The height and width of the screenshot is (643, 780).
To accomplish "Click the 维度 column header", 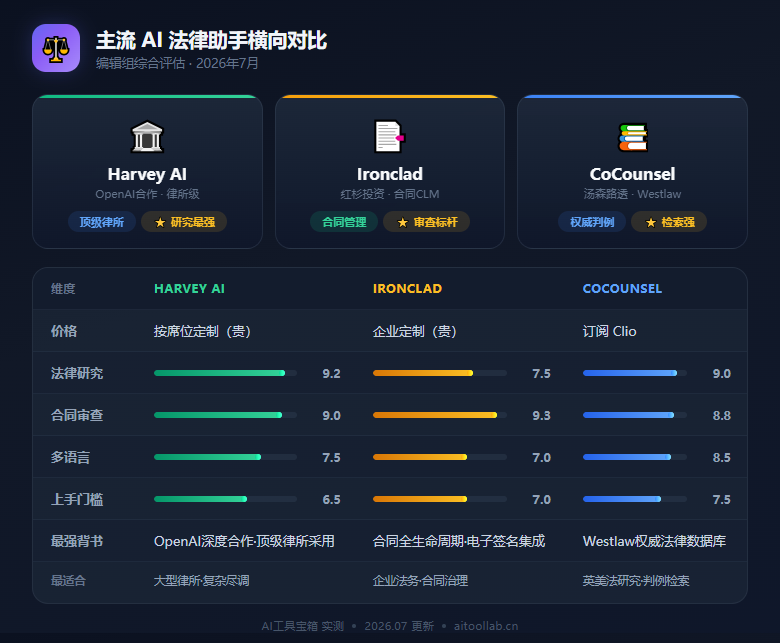I will pyautogui.click(x=63, y=288).
